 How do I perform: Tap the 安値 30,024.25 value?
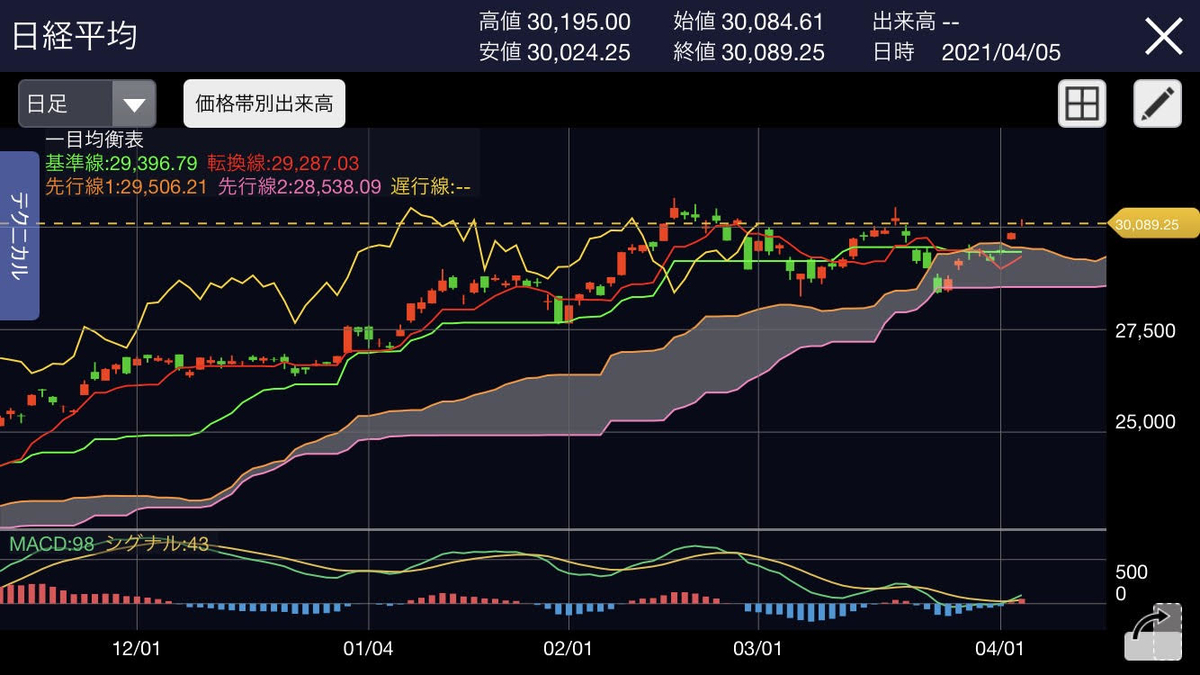[x=555, y=53]
